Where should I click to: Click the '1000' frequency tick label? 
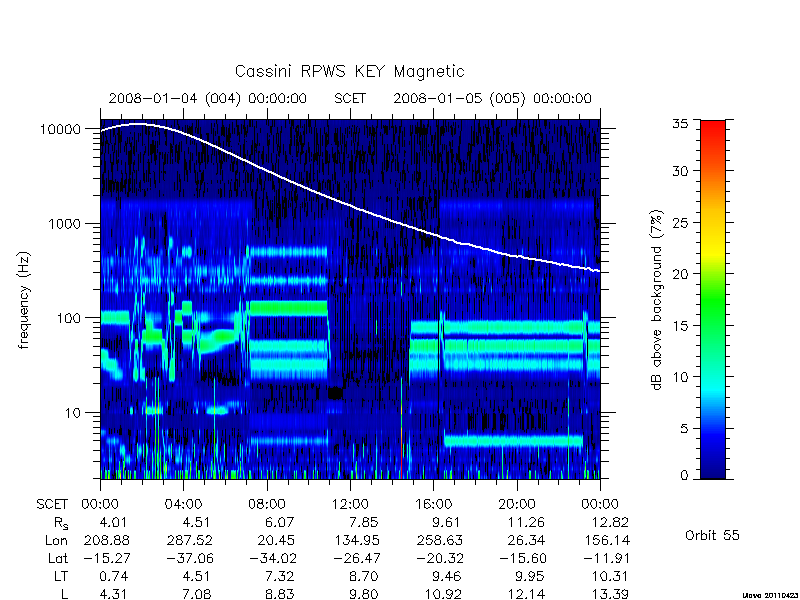point(64,224)
